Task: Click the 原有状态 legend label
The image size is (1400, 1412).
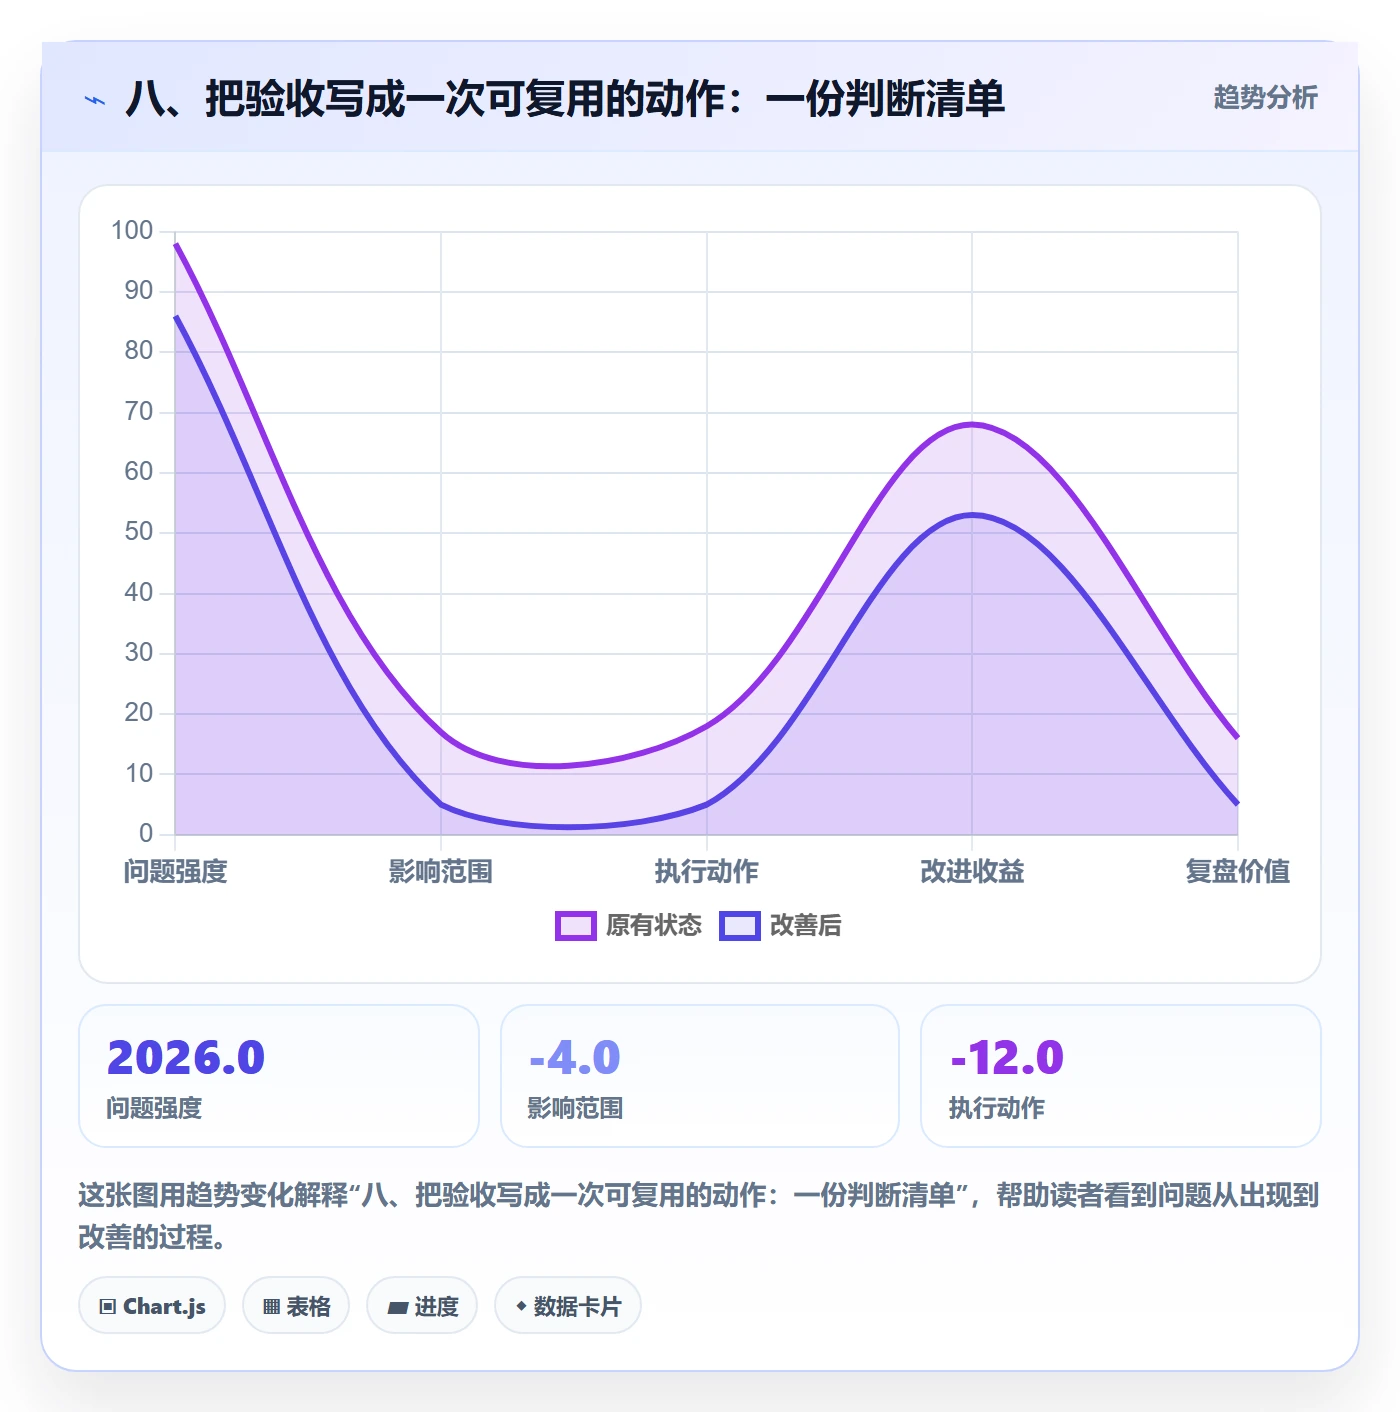Action: 654,926
